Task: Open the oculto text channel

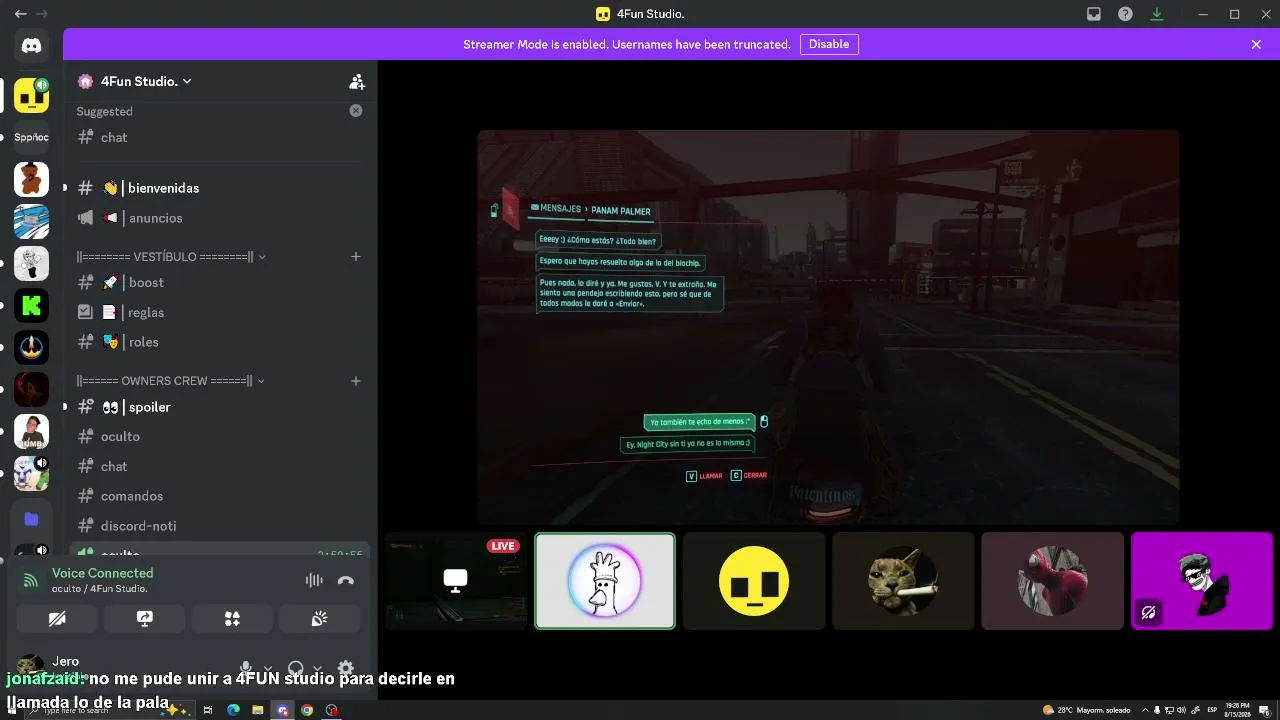Action: point(219,436)
